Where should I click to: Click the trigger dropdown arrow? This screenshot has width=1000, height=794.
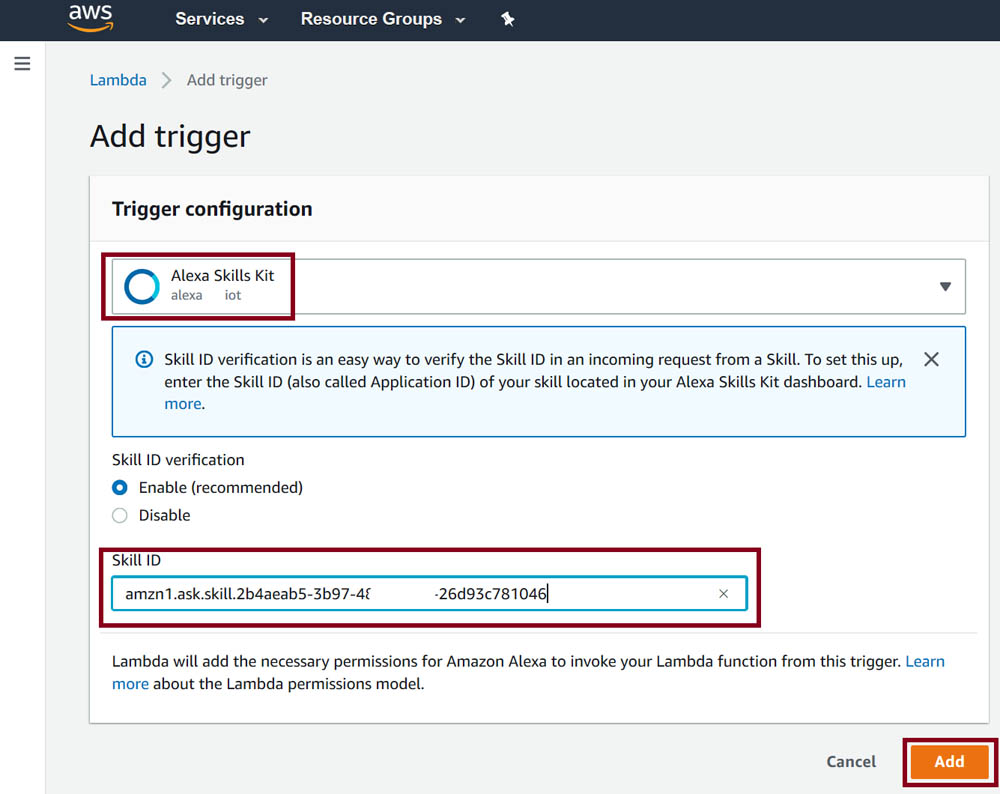[945, 286]
